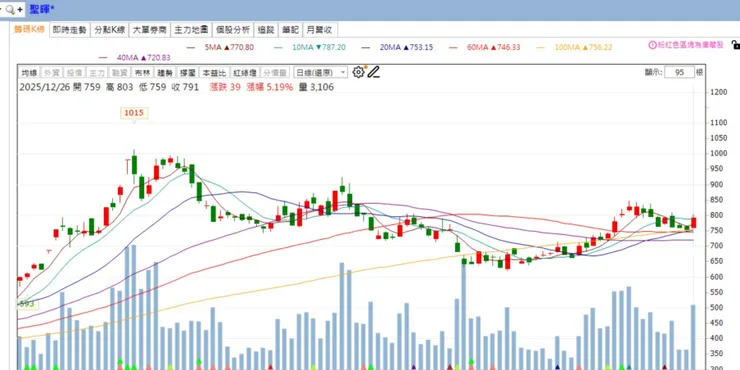Click the latest red candlestick near 800
Image resolution: width=740 pixels, height=370 pixels.
pyautogui.click(x=693, y=222)
